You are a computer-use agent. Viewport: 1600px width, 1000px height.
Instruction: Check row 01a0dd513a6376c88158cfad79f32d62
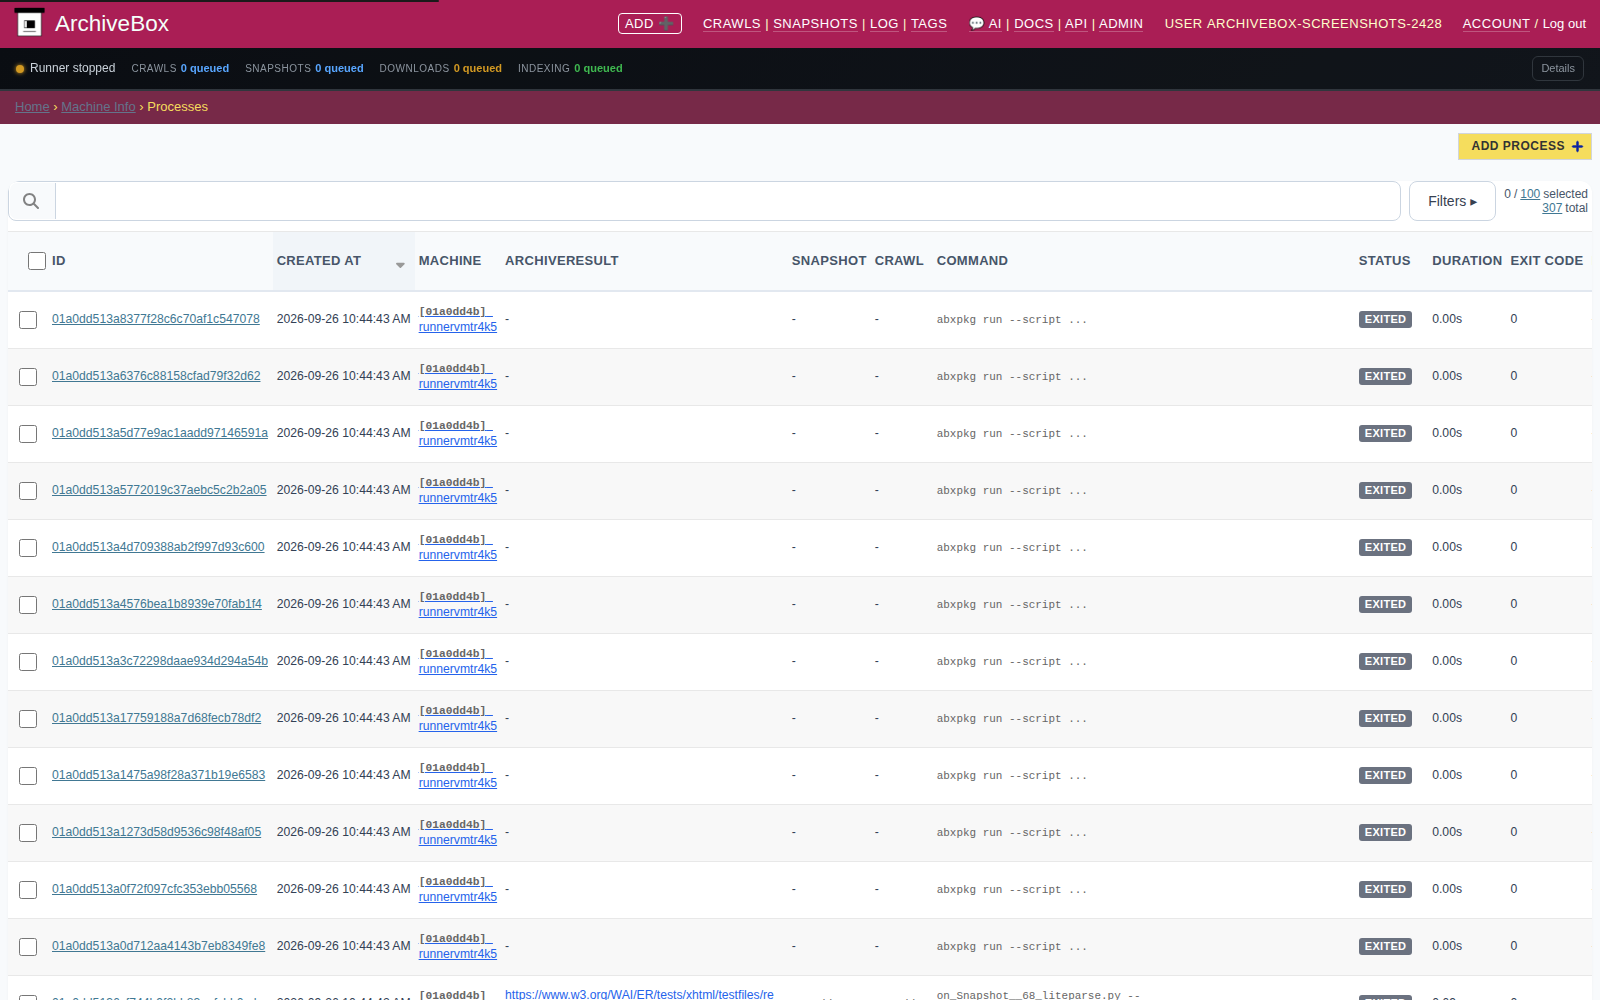28,377
